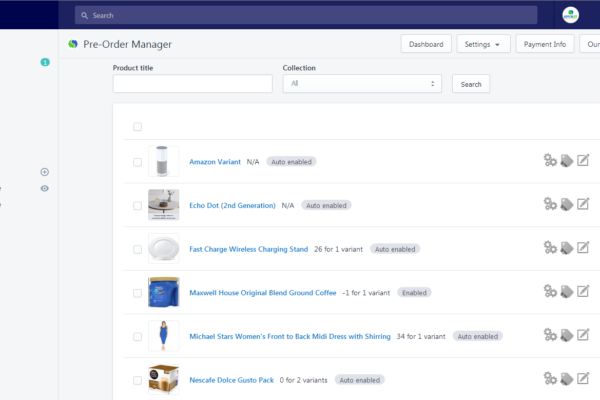Click tag icon for Michael Stars dress
The image size is (600, 400).
point(567,335)
